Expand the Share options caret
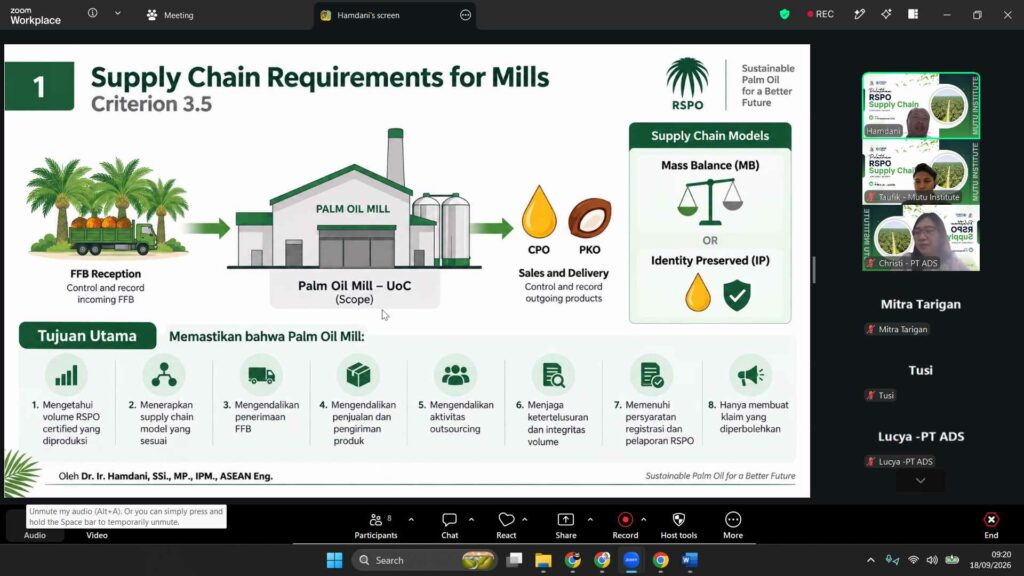This screenshot has width=1024, height=576. [x=590, y=520]
